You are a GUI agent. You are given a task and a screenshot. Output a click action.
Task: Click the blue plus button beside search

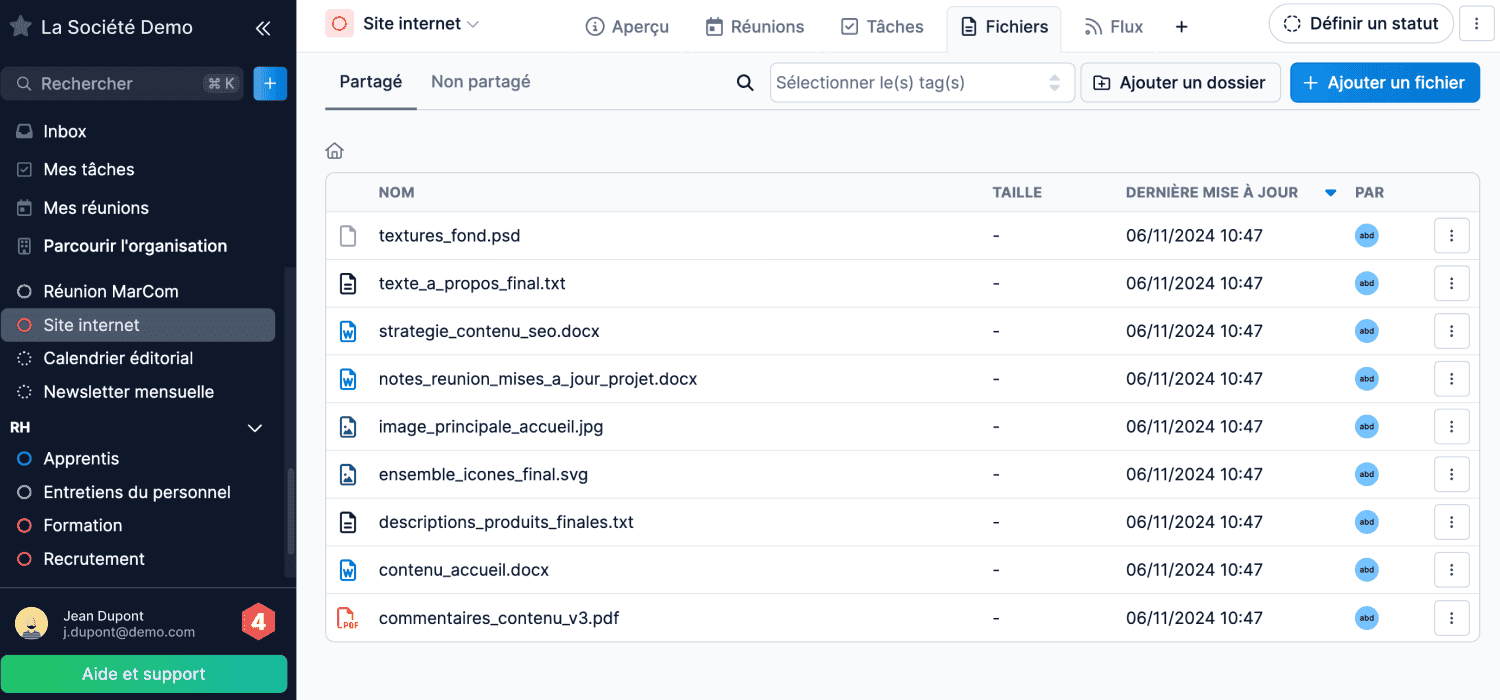coord(270,84)
